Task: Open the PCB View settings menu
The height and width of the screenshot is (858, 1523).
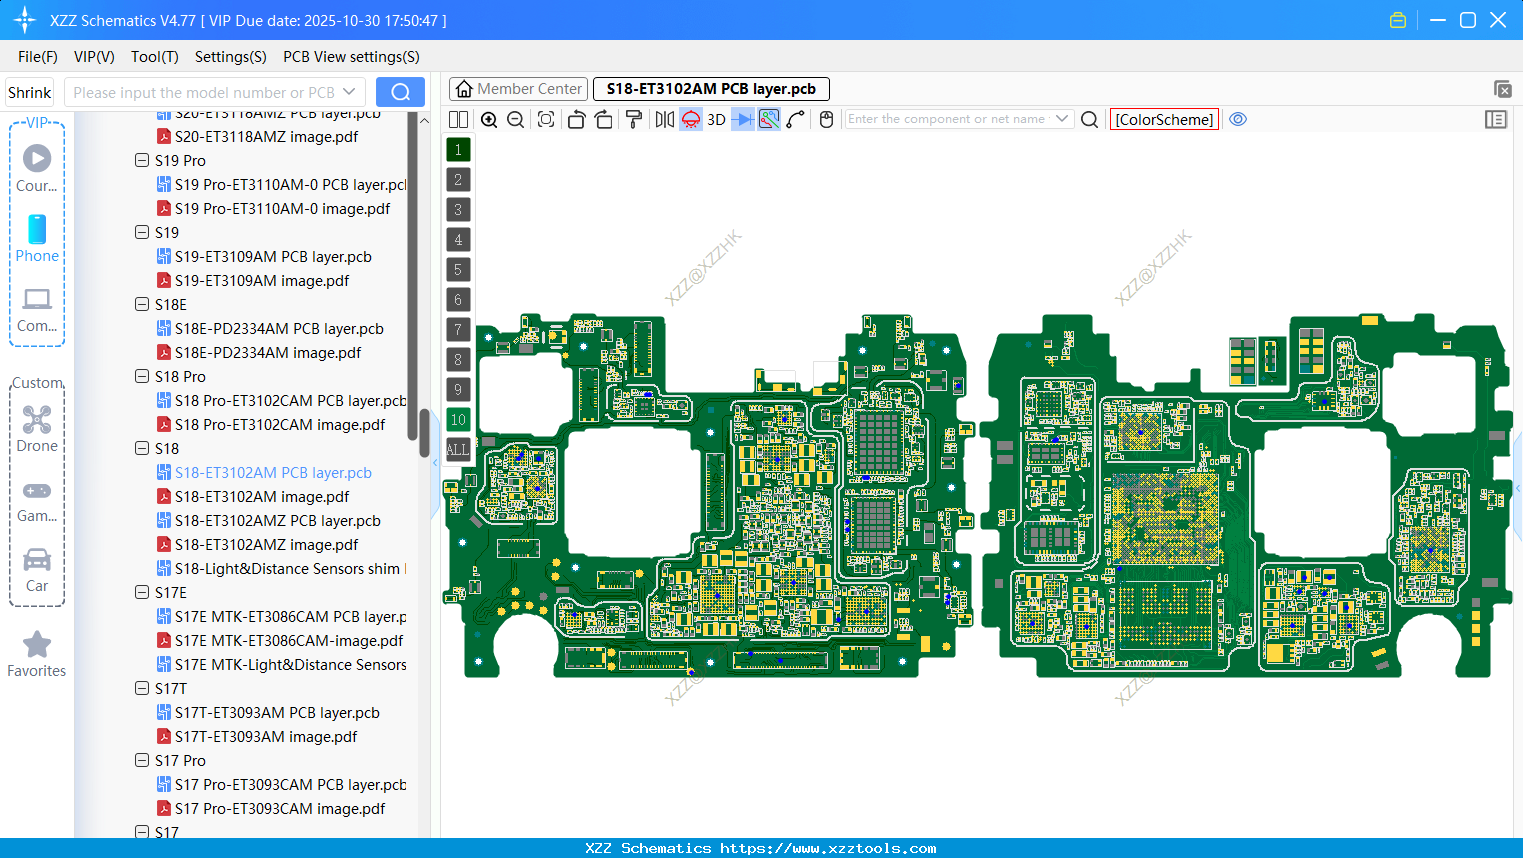Action: pyautogui.click(x=350, y=57)
